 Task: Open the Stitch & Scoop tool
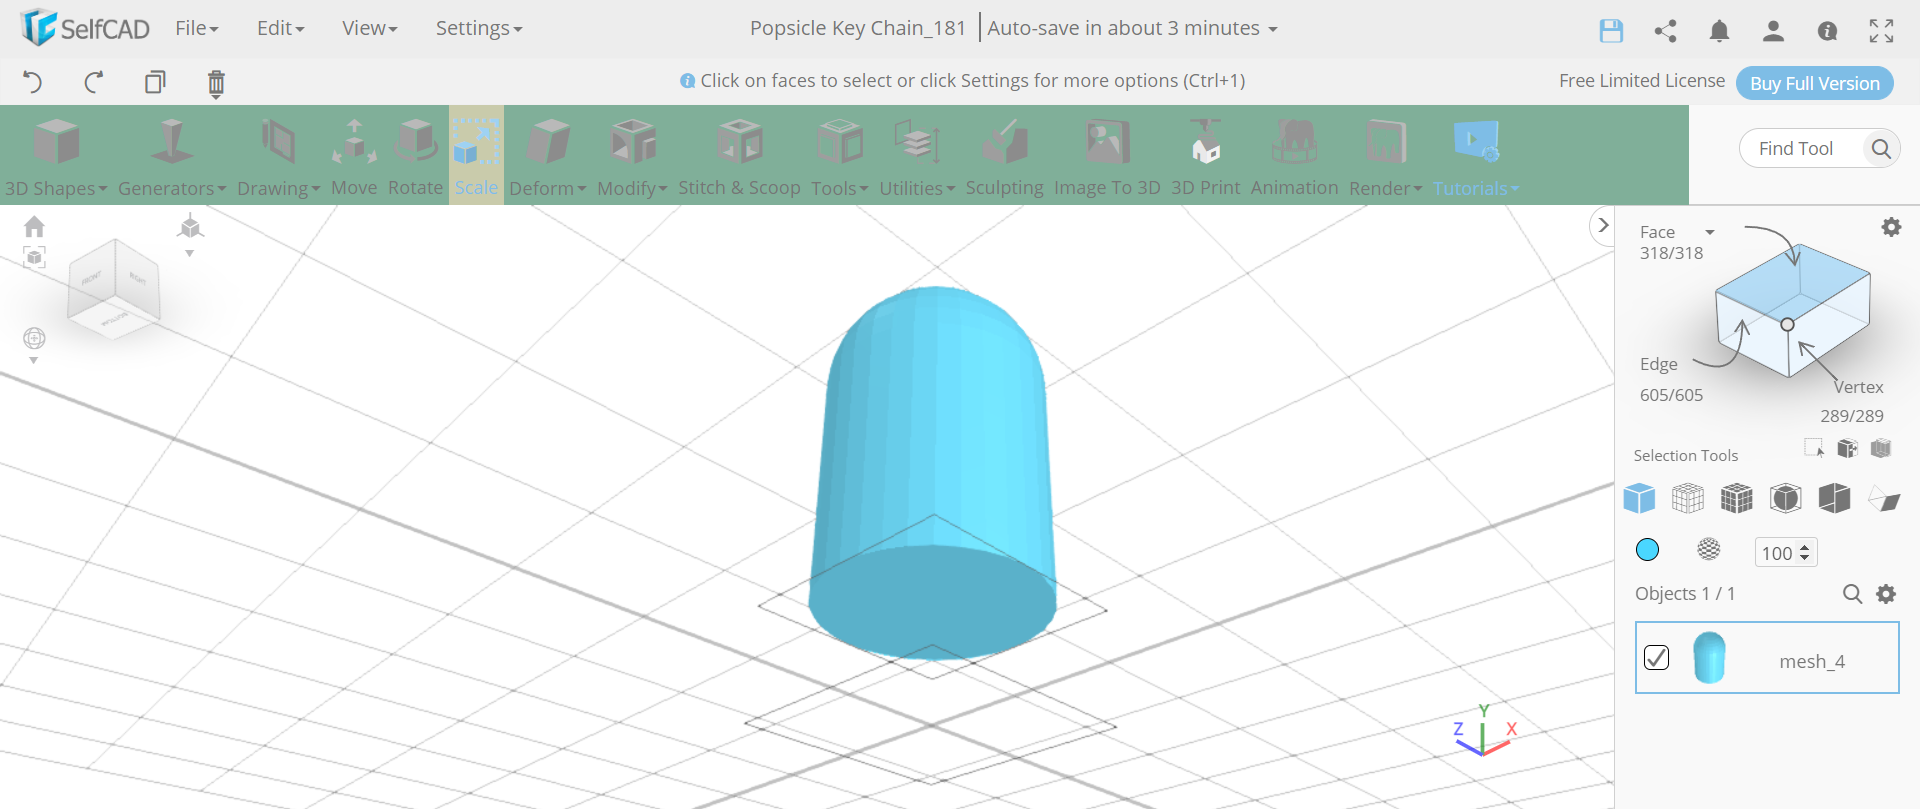pyautogui.click(x=739, y=156)
